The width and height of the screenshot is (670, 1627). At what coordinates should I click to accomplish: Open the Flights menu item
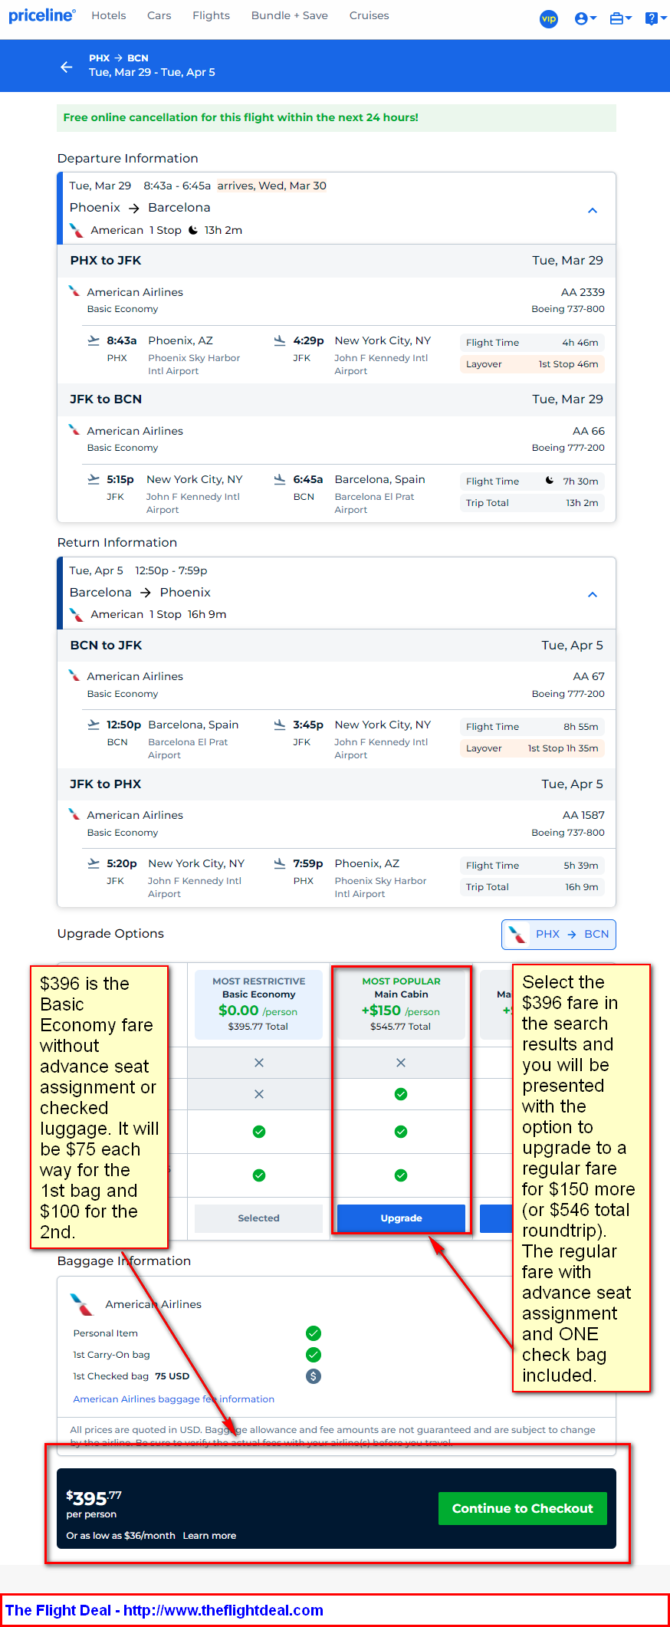point(211,16)
